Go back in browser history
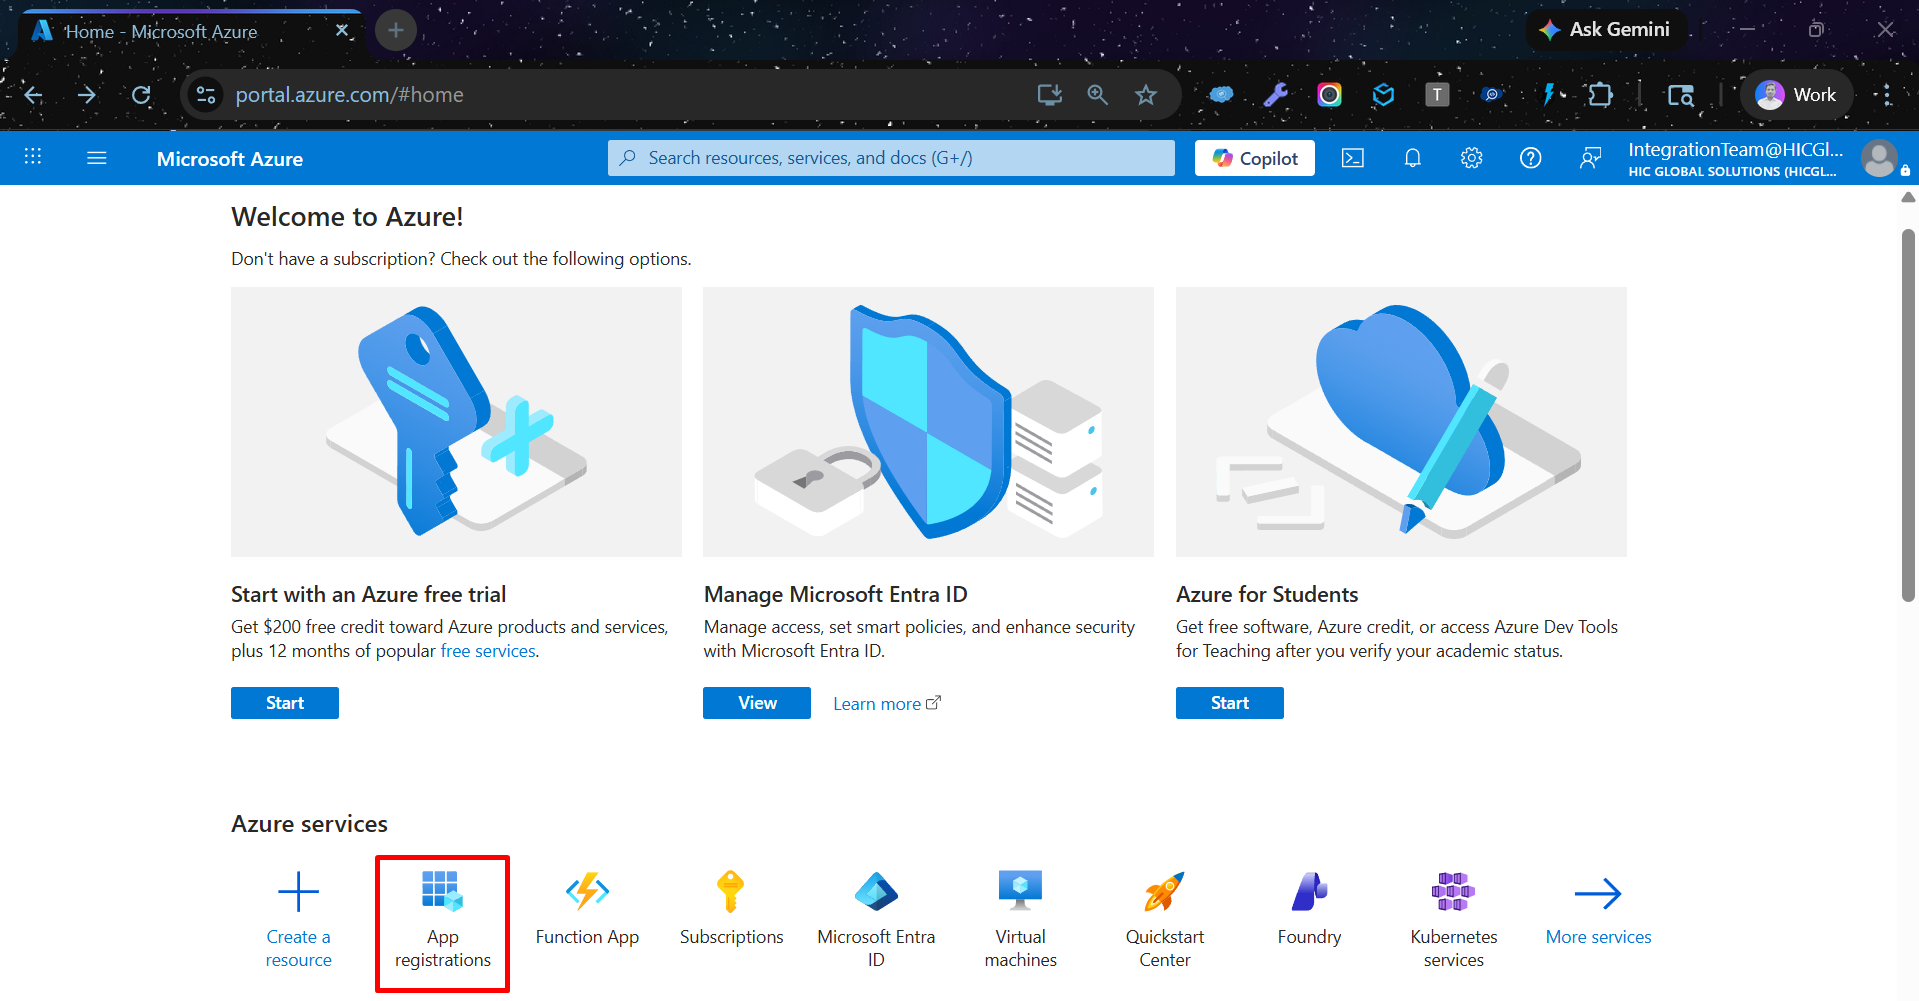The width and height of the screenshot is (1919, 1001). point(33,95)
